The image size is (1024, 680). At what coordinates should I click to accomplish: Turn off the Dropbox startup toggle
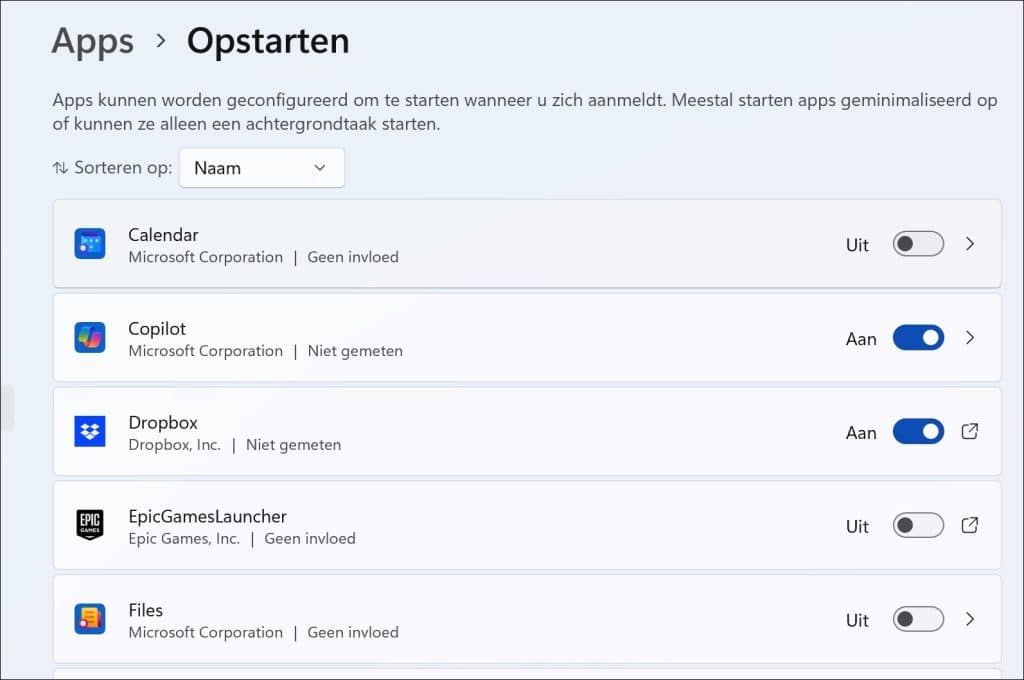[917, 431]
